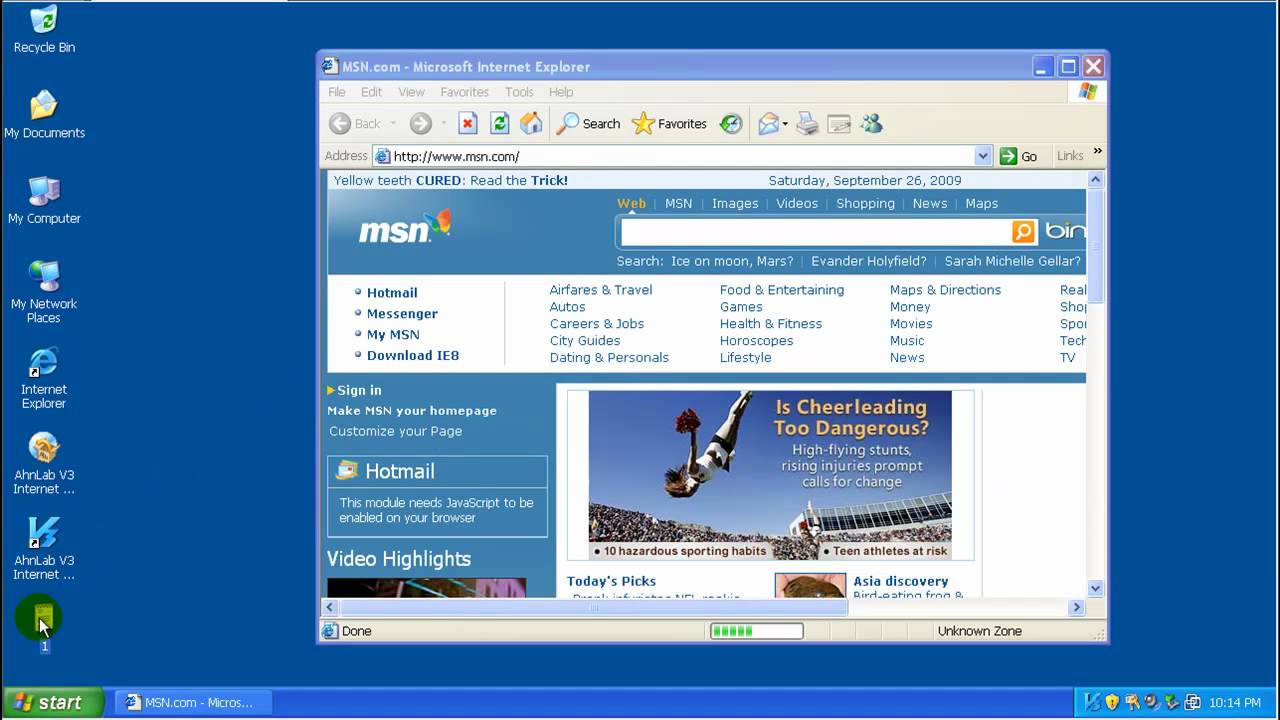Open the History toolbar icon
The width and height of the screenshot is (1280, 720).
coord(731,124)
